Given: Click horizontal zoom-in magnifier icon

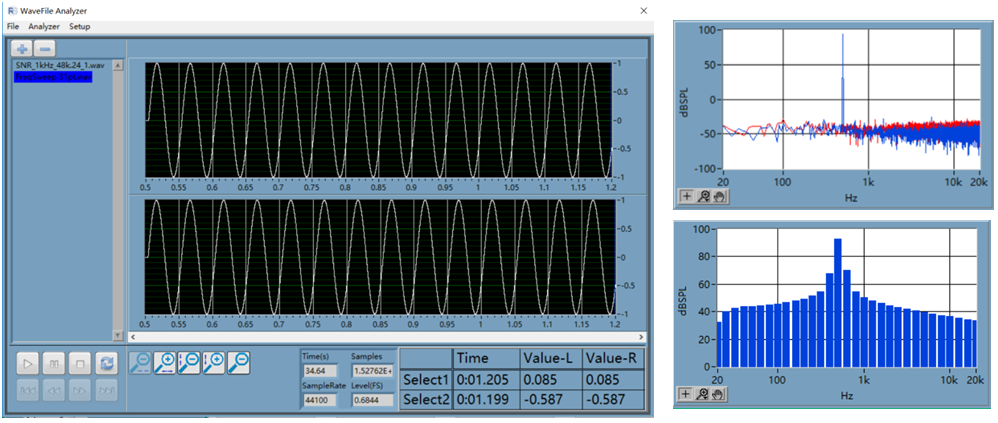Looking at the screenshot, I should pyautogui.click(x=165, y=361).
